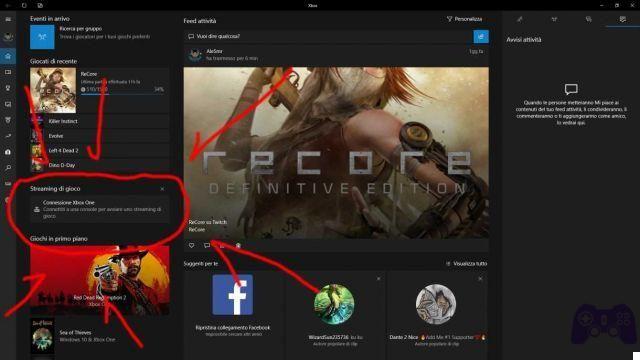Click the Facebook logo tile
640x360 pixels.
(x=233, y=295)
